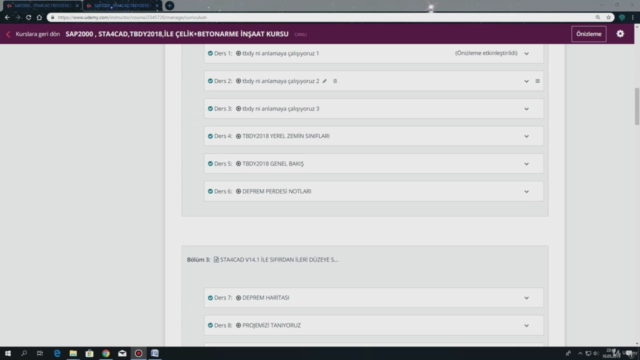Click Ders 5 published check icon
This screenshot has height=360, width=640.
click(x=210, y=164)
